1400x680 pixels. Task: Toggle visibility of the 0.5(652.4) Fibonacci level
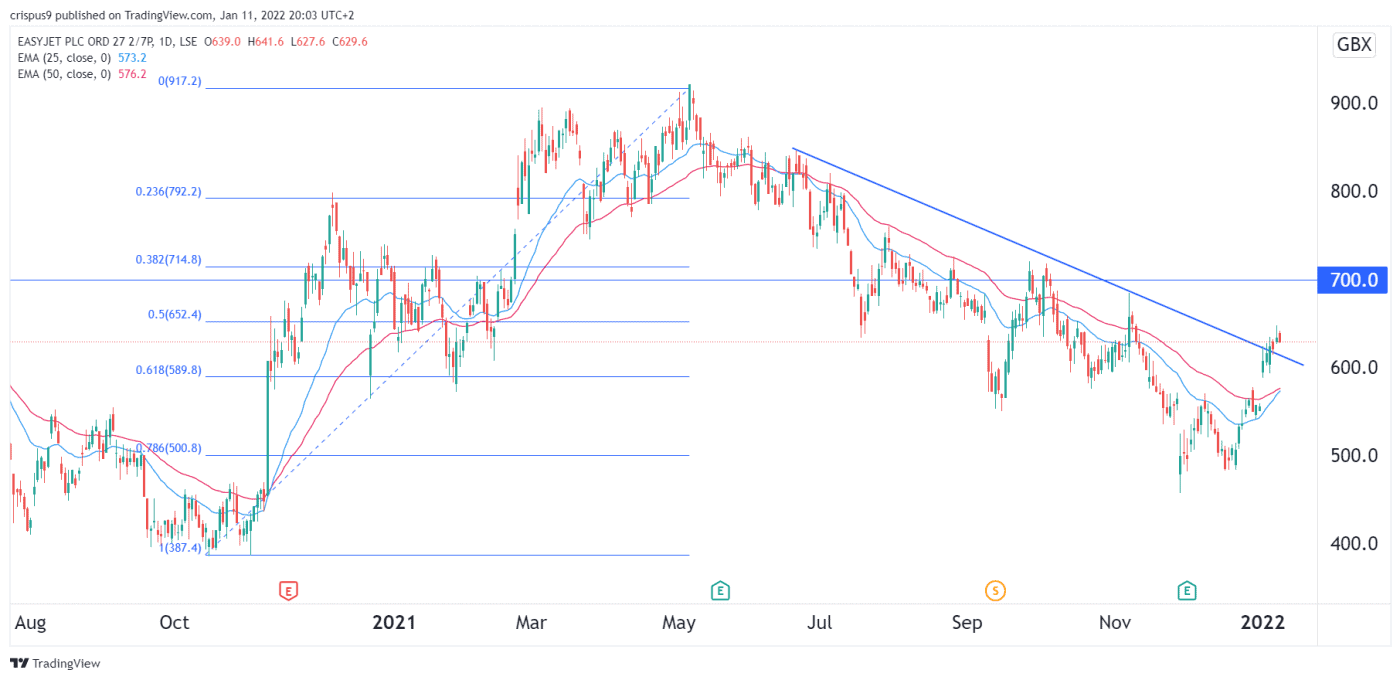tap(174, 314)
